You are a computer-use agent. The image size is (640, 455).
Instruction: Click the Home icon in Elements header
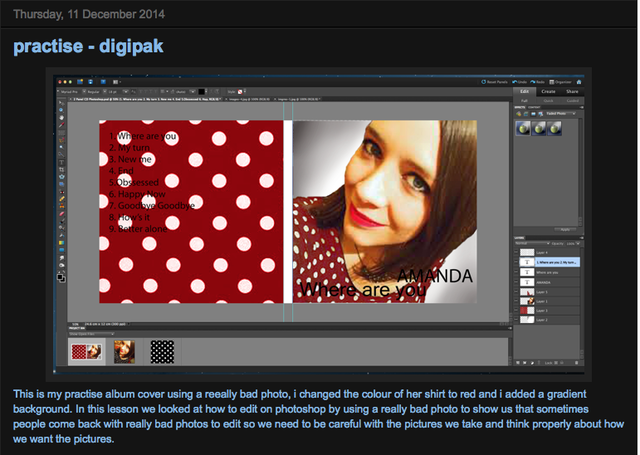tap(579, 82)
